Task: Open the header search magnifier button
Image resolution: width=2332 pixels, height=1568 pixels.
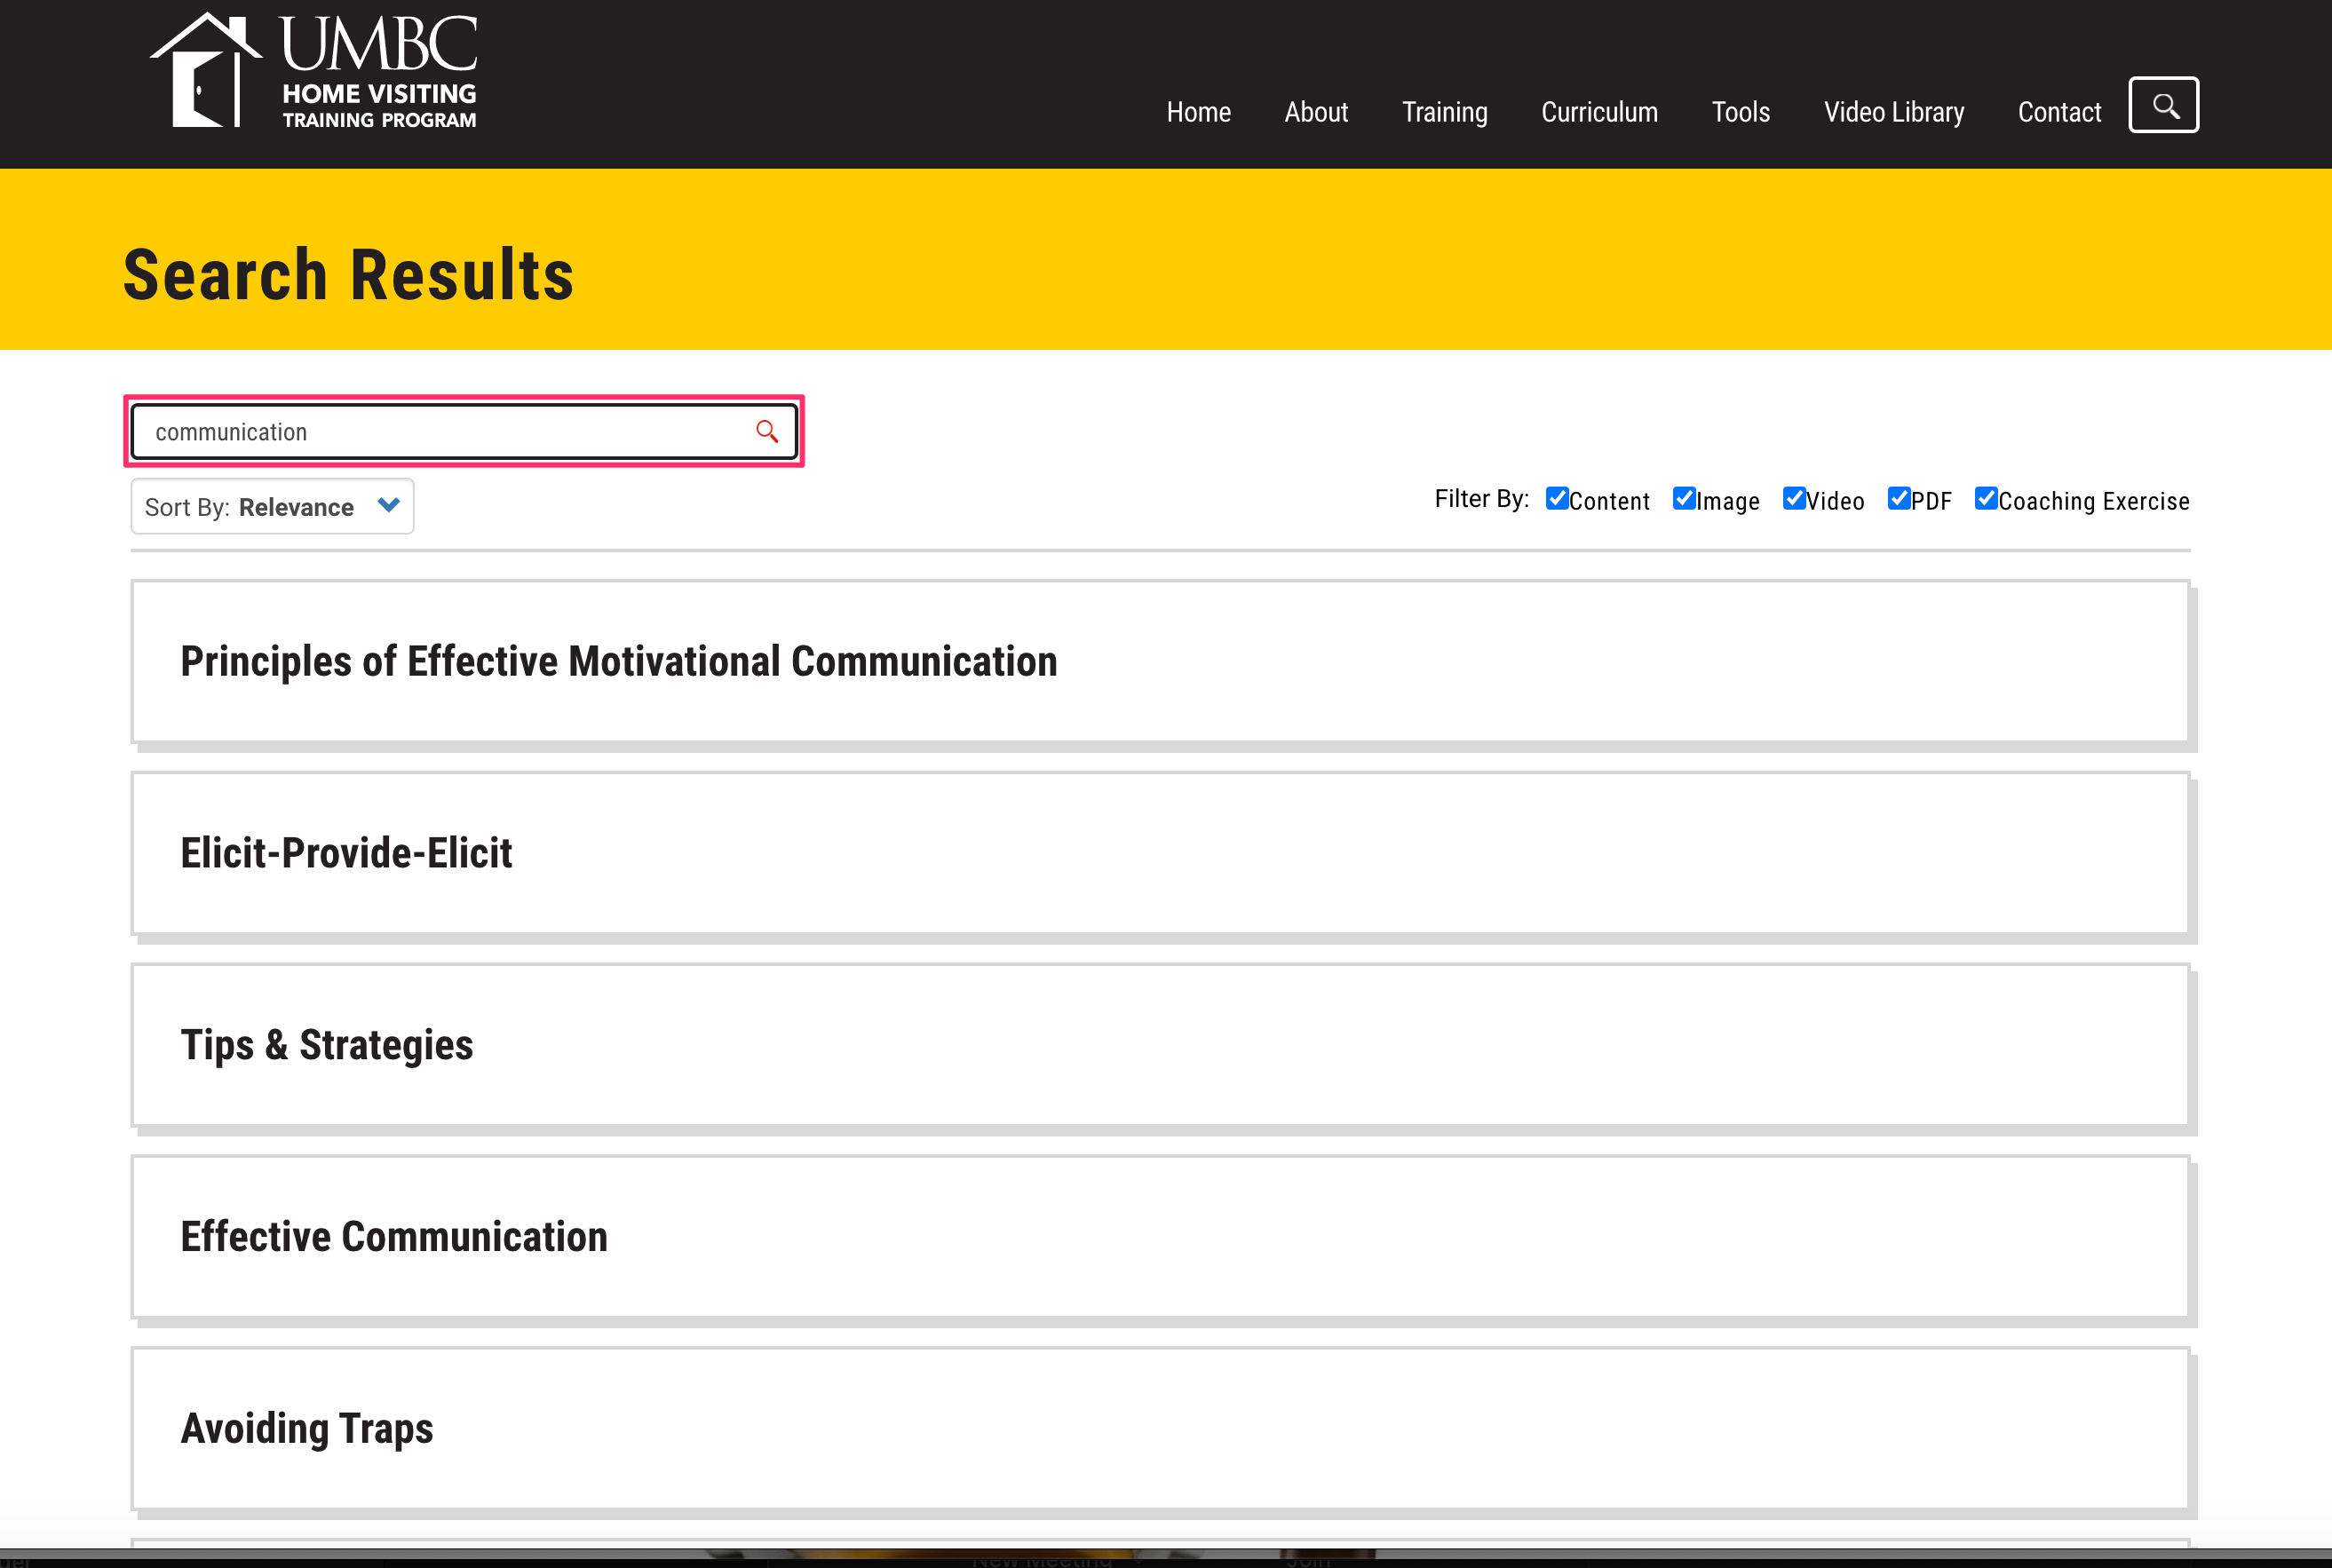Action: pos(2163,105)
